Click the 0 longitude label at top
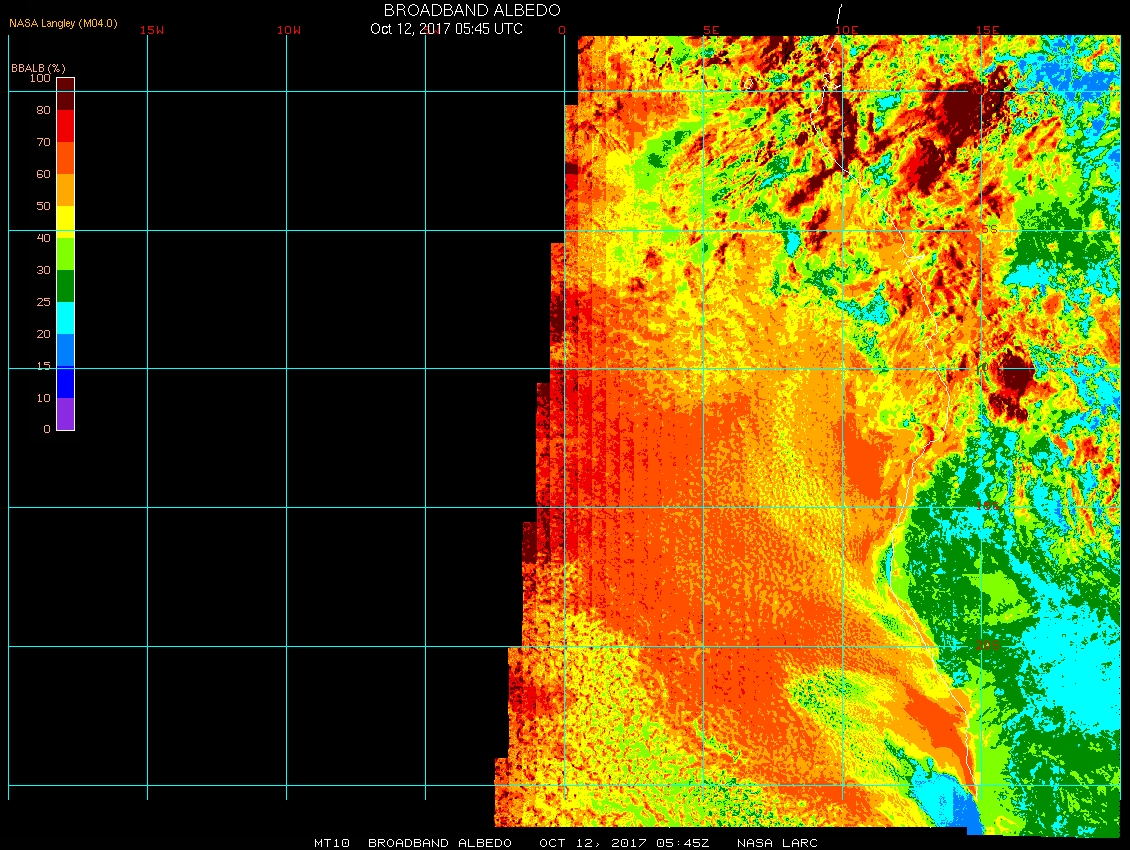 pos(562,30)
